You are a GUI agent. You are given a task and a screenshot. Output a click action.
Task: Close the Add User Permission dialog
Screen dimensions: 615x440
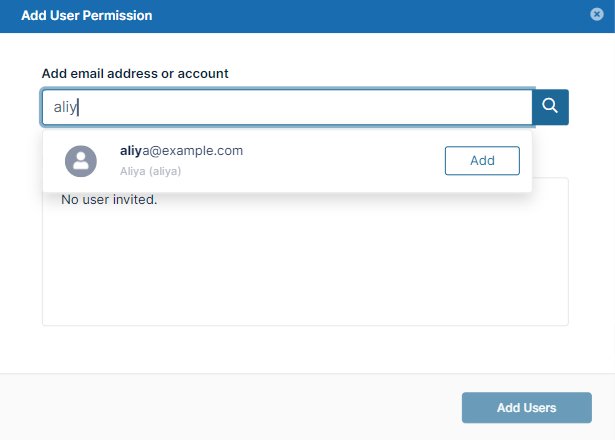(x=597, y=15)
